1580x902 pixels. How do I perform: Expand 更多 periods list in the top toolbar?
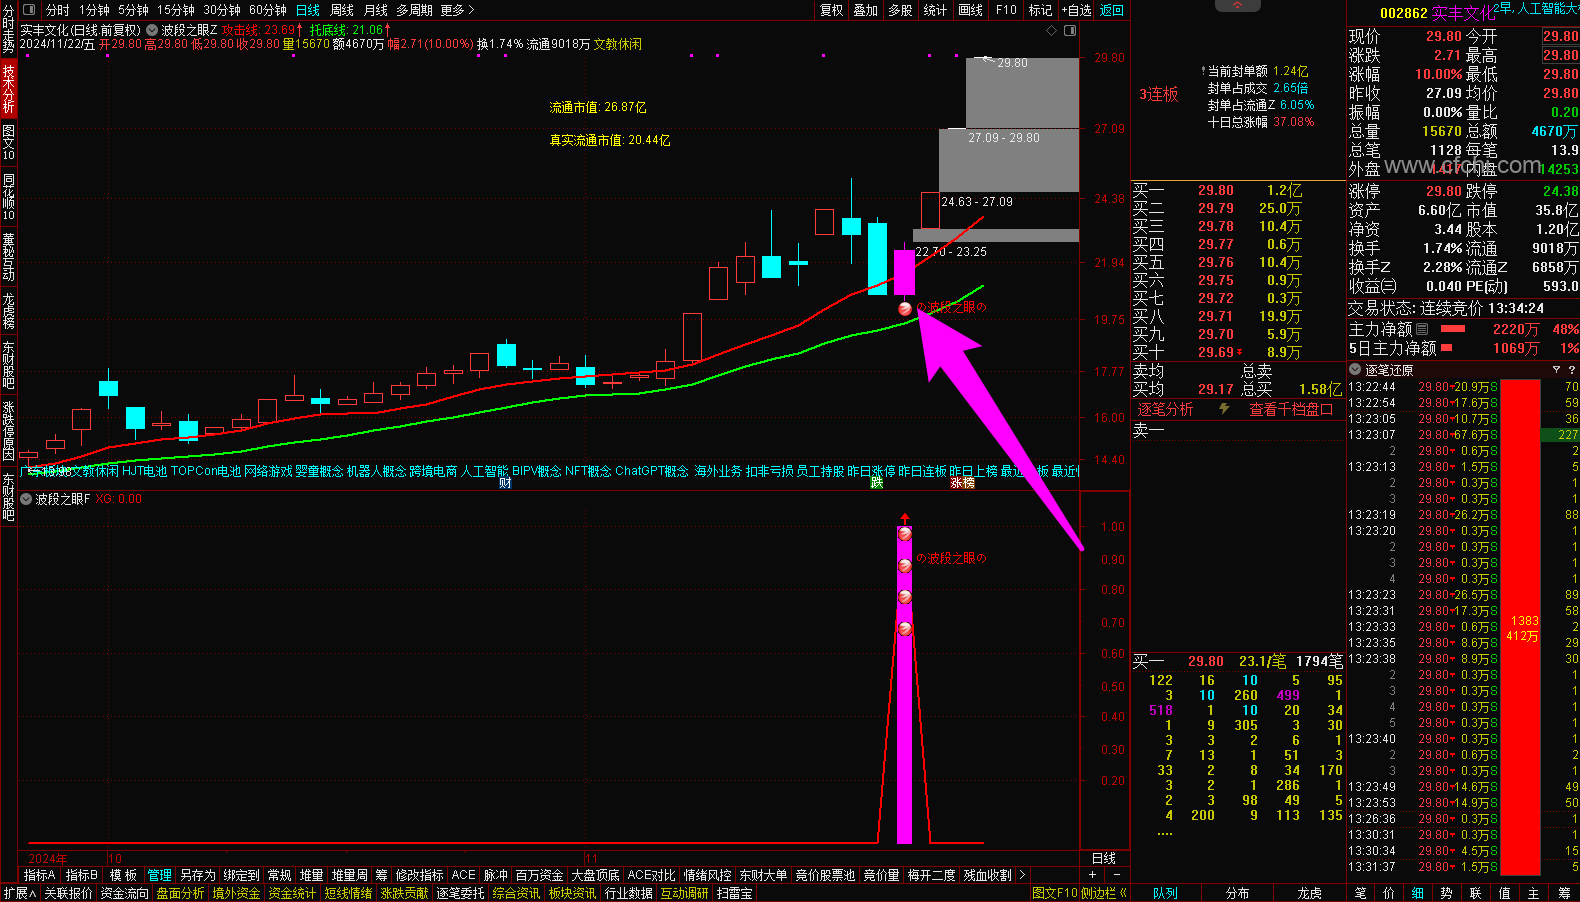pyautogui.click(x=457, y=10)
